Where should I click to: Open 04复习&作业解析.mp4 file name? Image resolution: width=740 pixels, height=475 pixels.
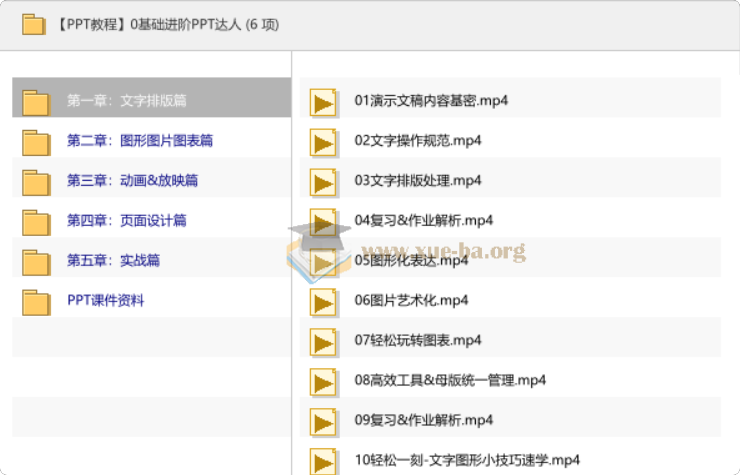pyautogui.click(x=423, y=221)
